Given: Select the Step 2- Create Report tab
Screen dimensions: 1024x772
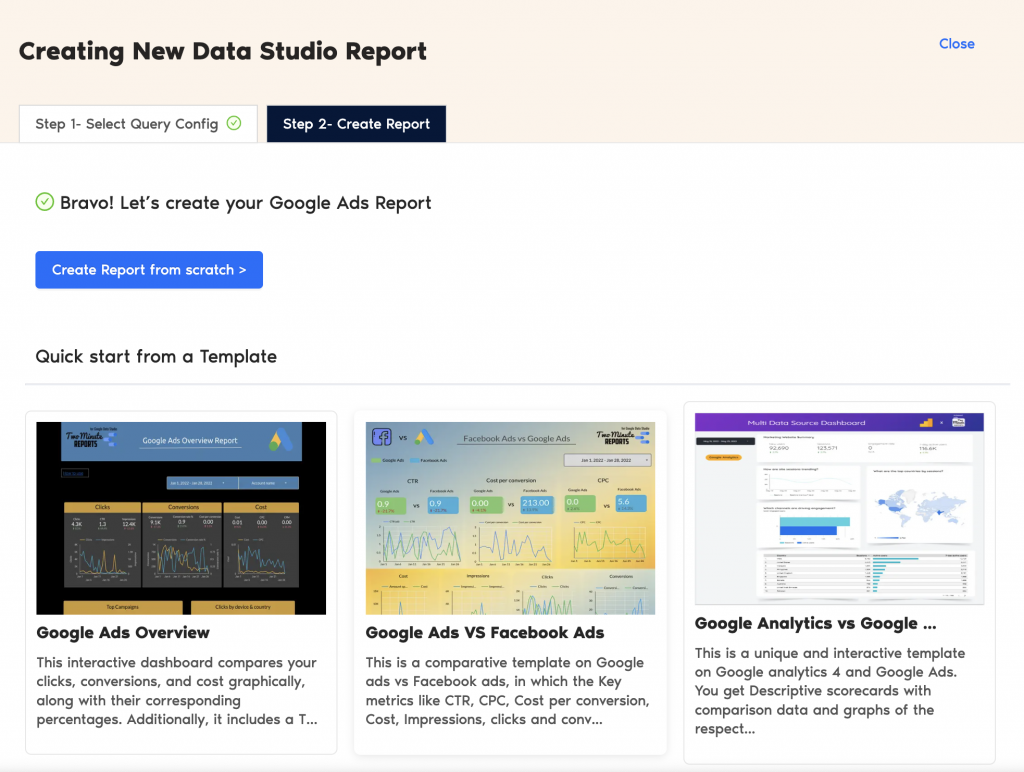Looking at the screenshot, I should (x=356, y=124).
